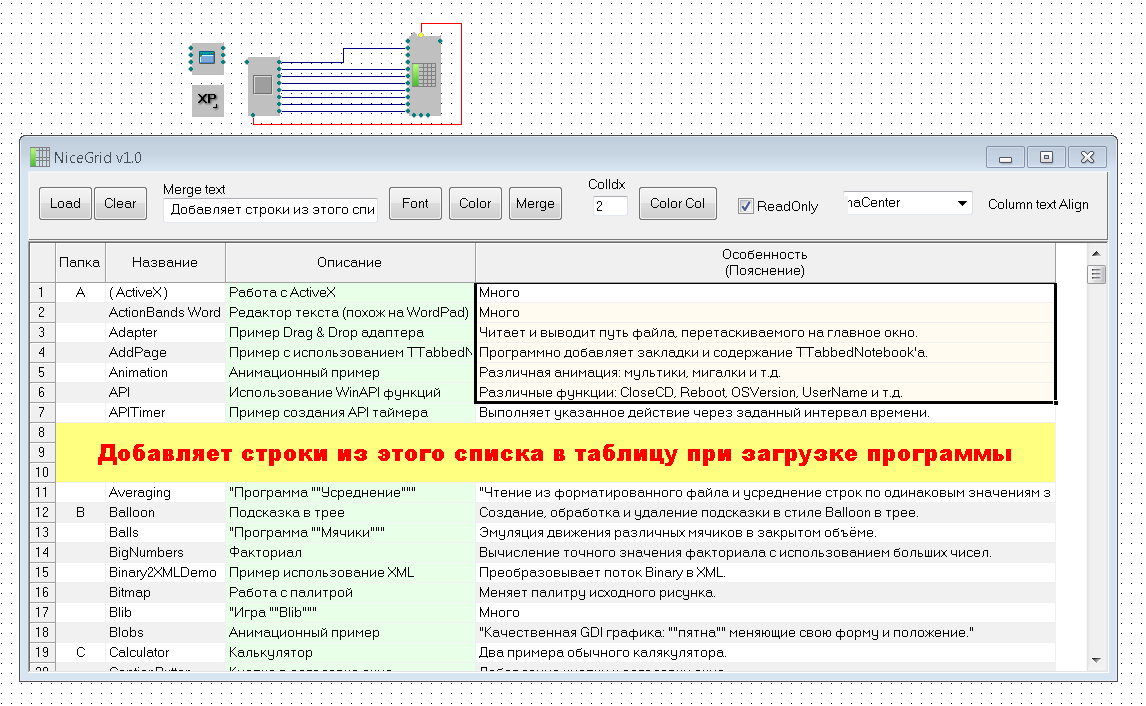Image resolution: width=1146 pixels, height=706 pixels.
Task: Click folder cell A in row 1
Action: point(80,292)
